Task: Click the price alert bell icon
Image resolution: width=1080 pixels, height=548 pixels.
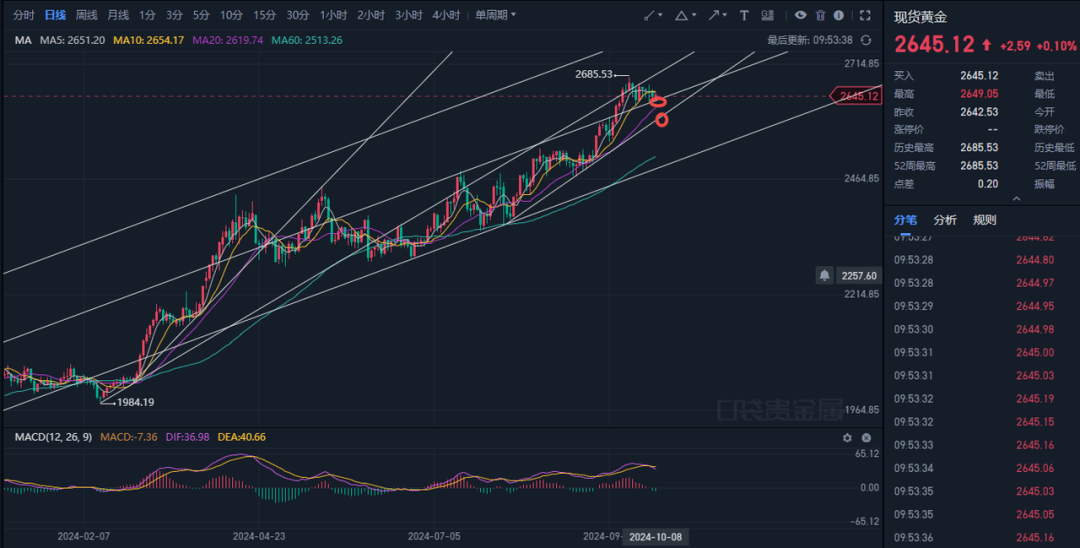Action: click(x=825, y=275)
